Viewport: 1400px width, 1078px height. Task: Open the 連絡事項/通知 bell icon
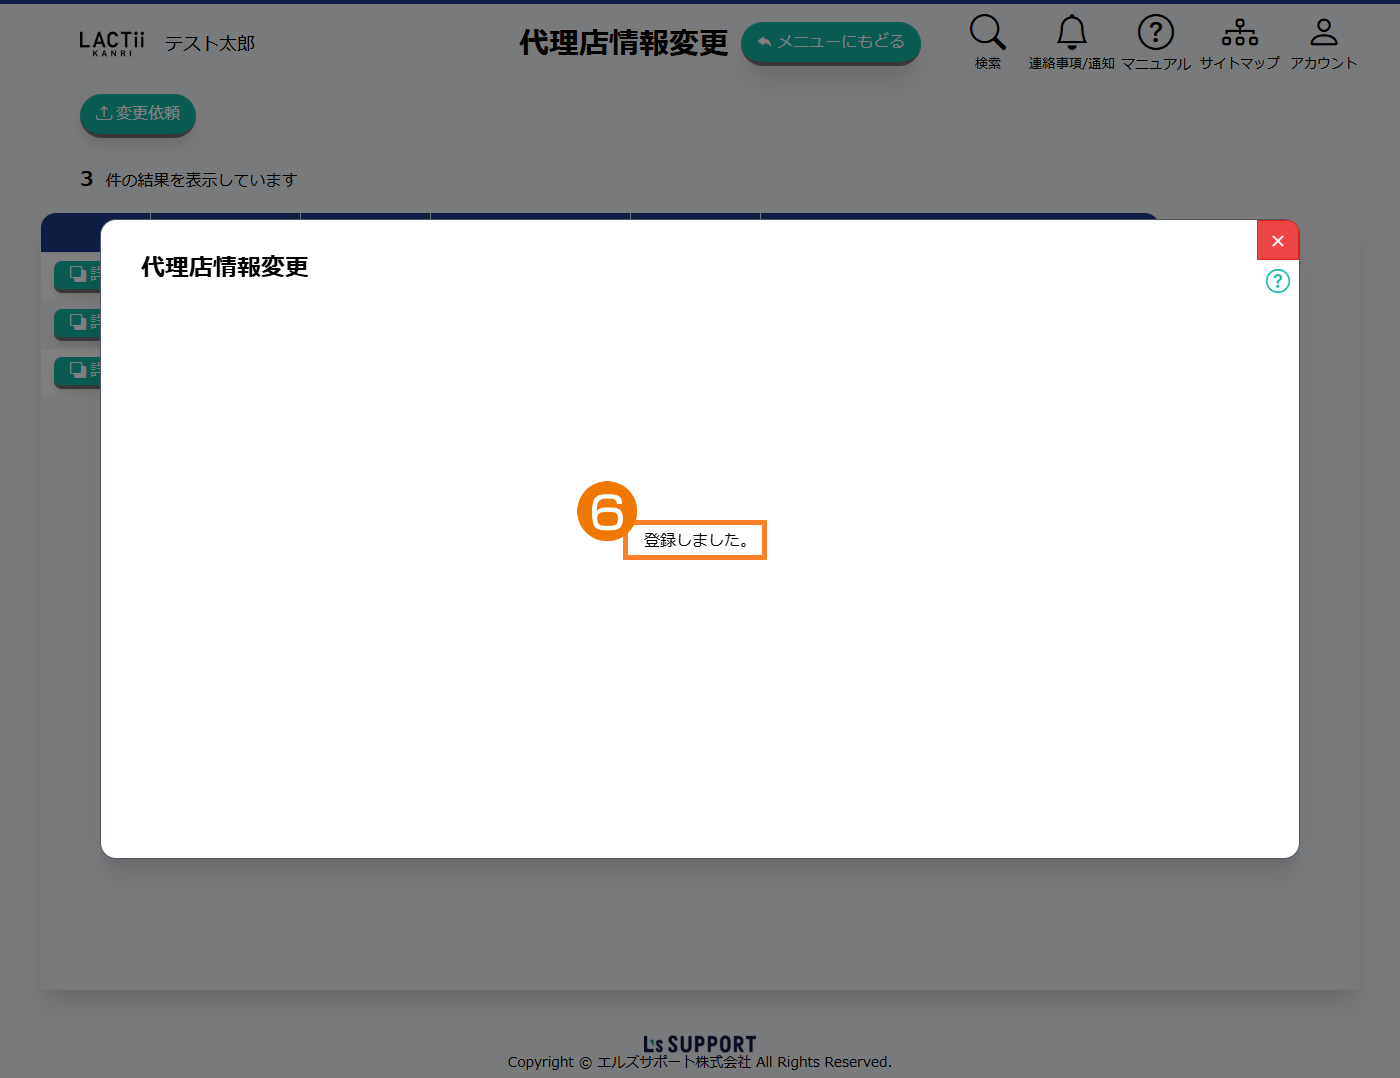coord(1071,34)
